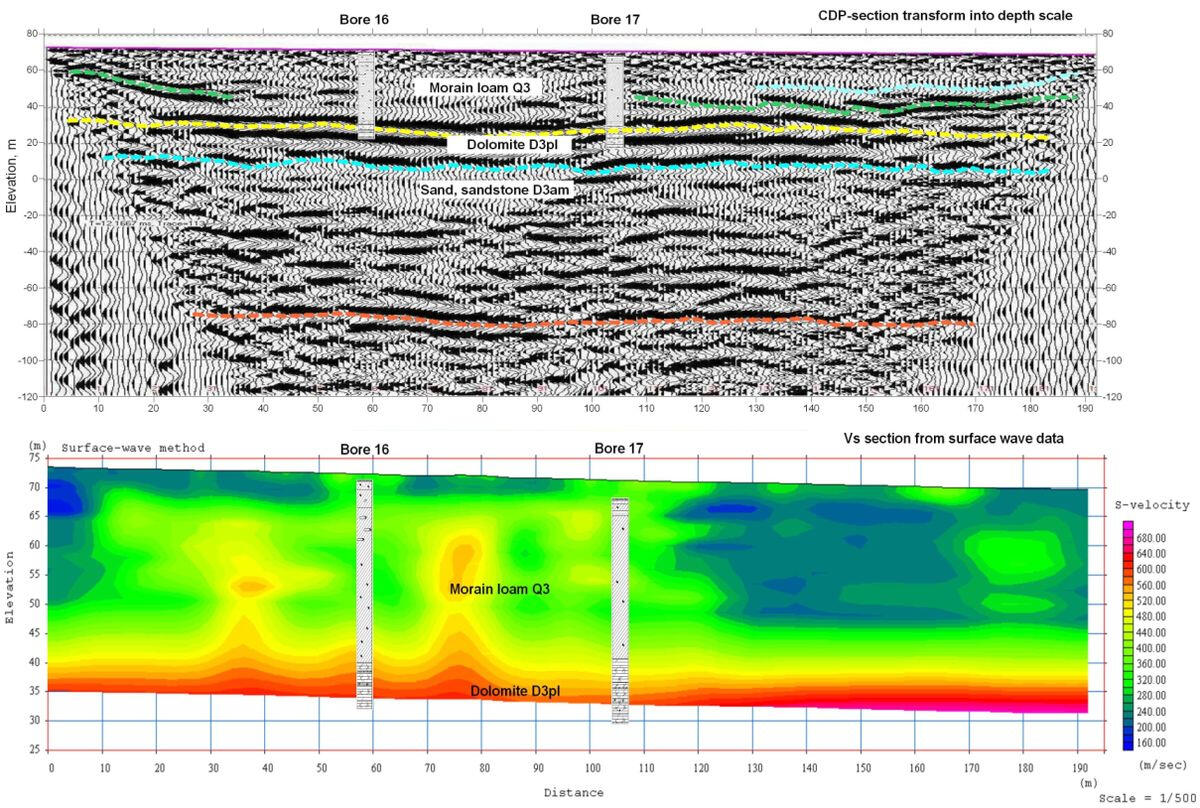The image size is (1200, 808).
Task: Click the orange dashed horizon line
Action: tap(580, 322)
